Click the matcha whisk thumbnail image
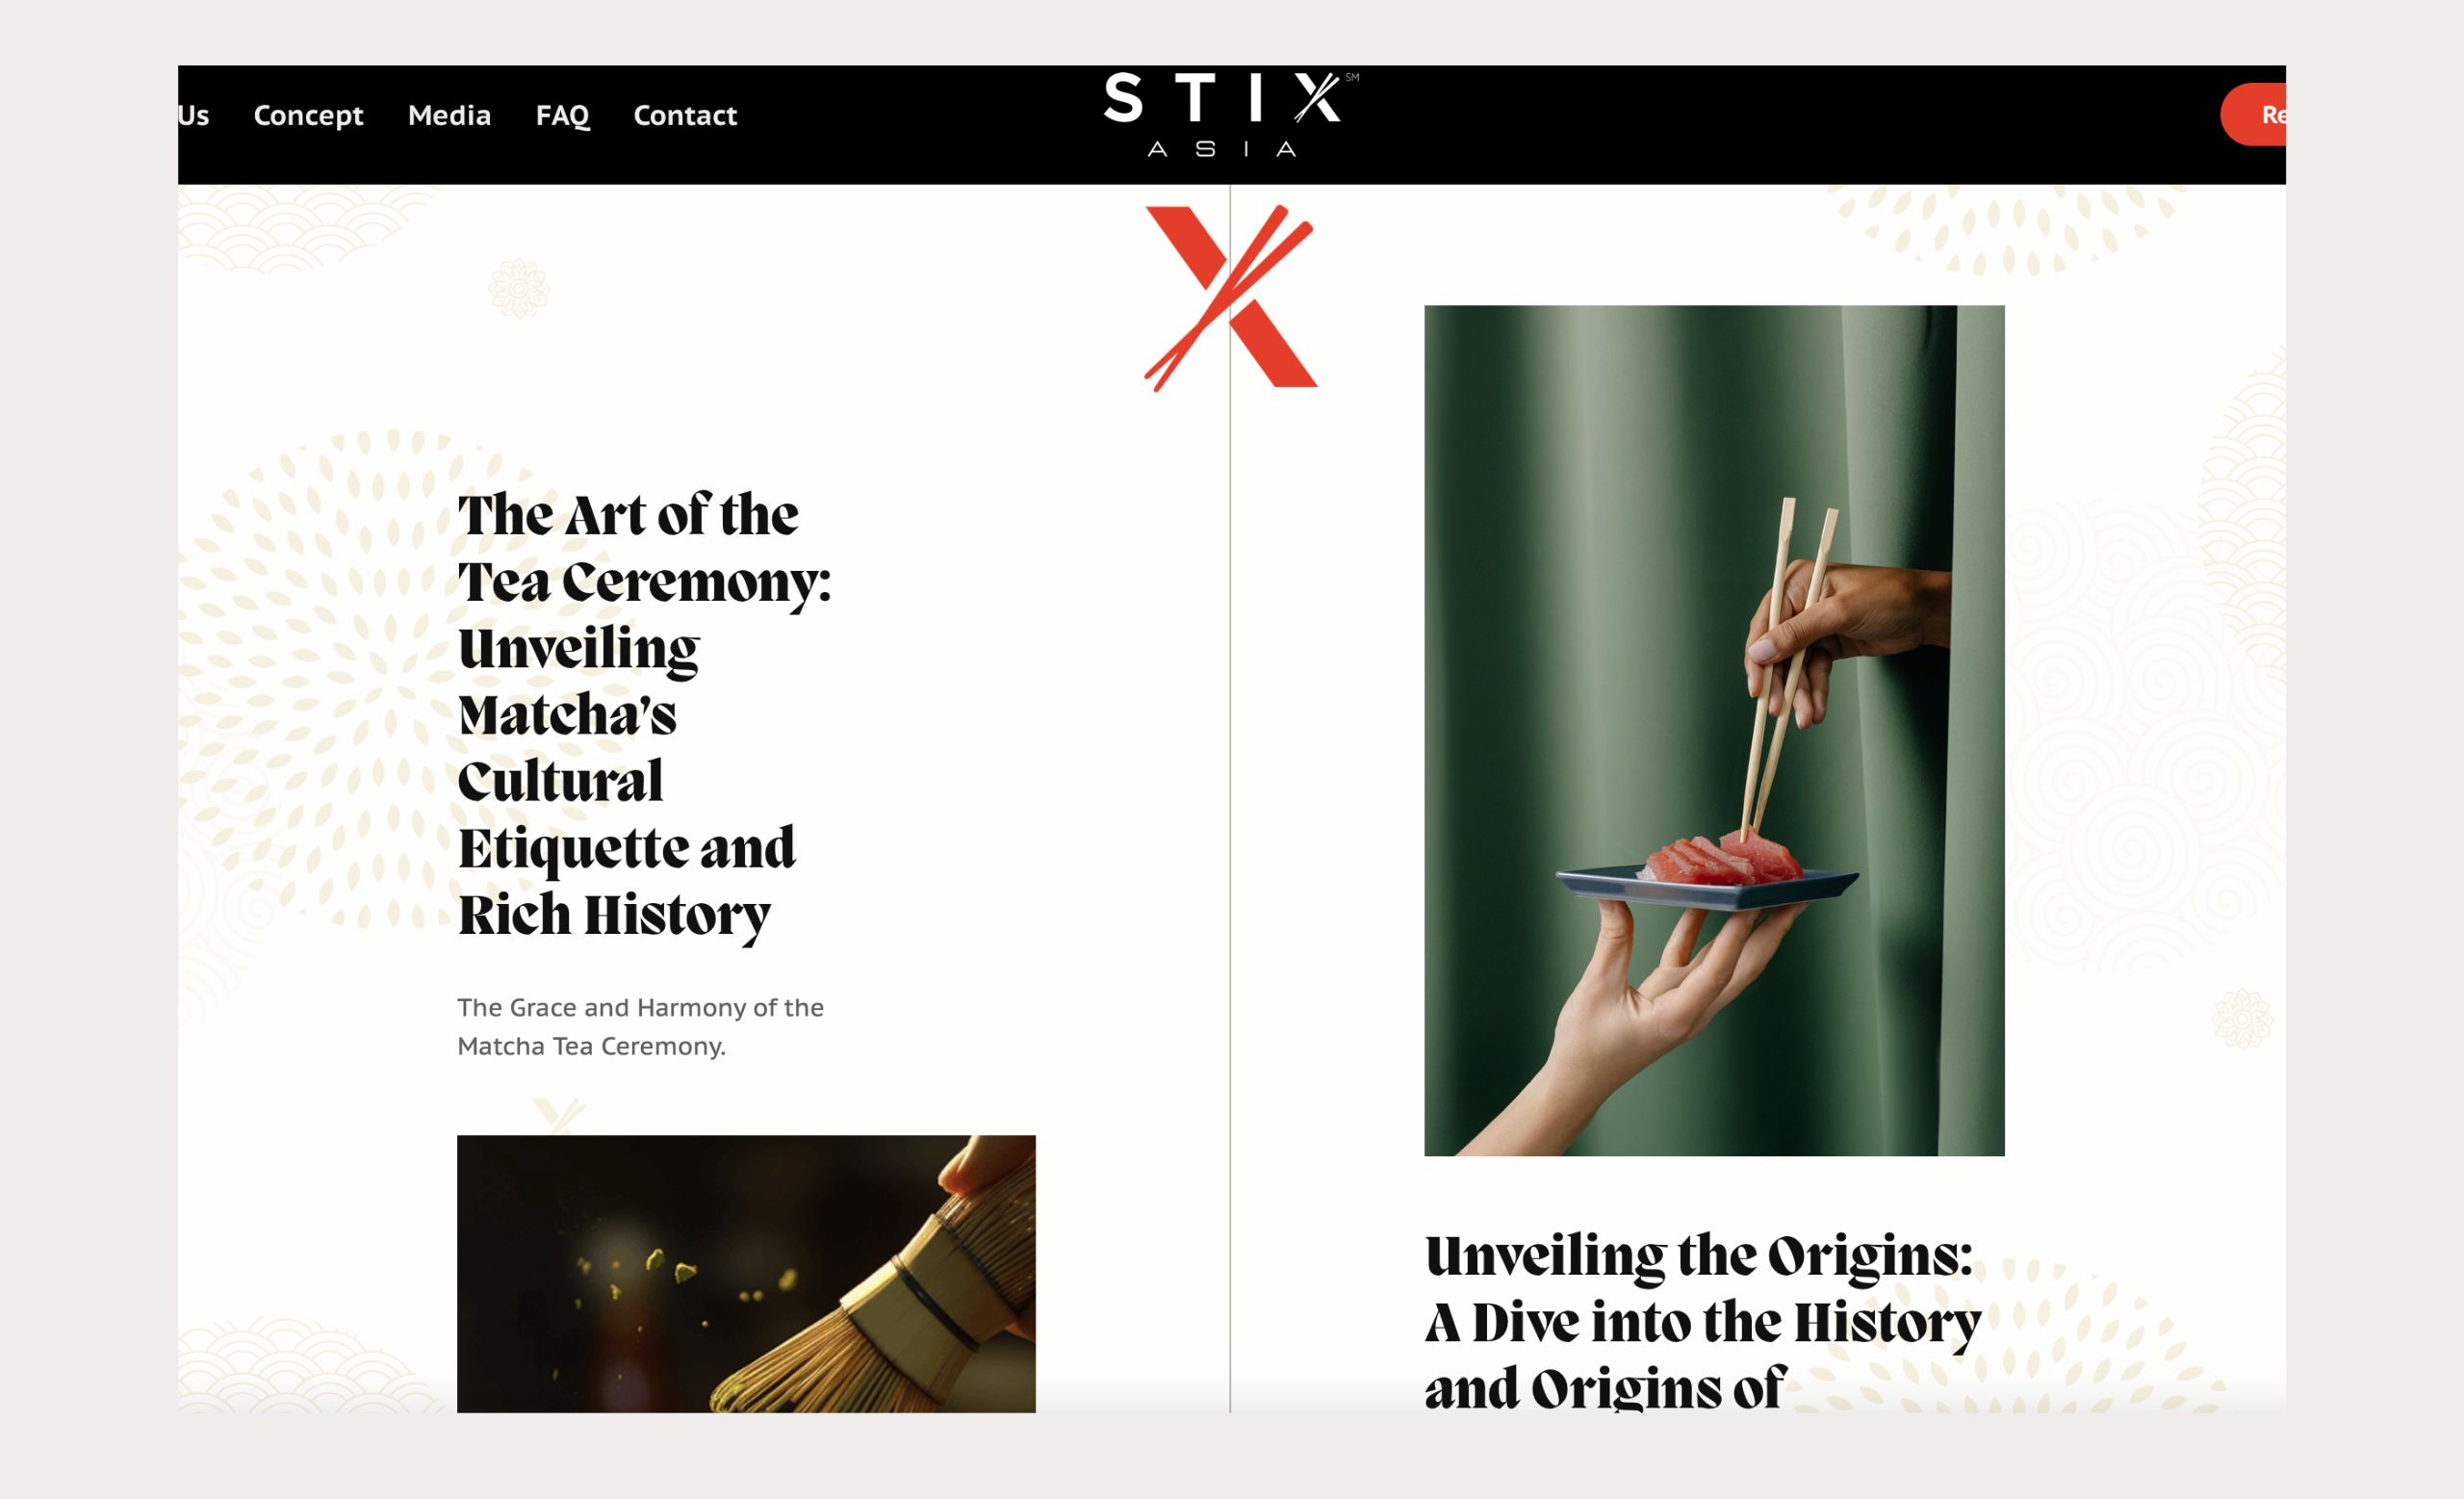The height and width of the screenshot is (1499, 2464). tap(746, 1273)
